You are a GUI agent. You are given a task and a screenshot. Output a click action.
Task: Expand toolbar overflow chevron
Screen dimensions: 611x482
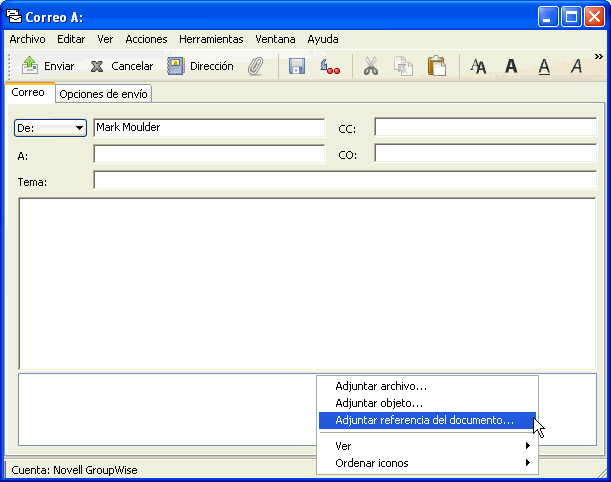598,58
